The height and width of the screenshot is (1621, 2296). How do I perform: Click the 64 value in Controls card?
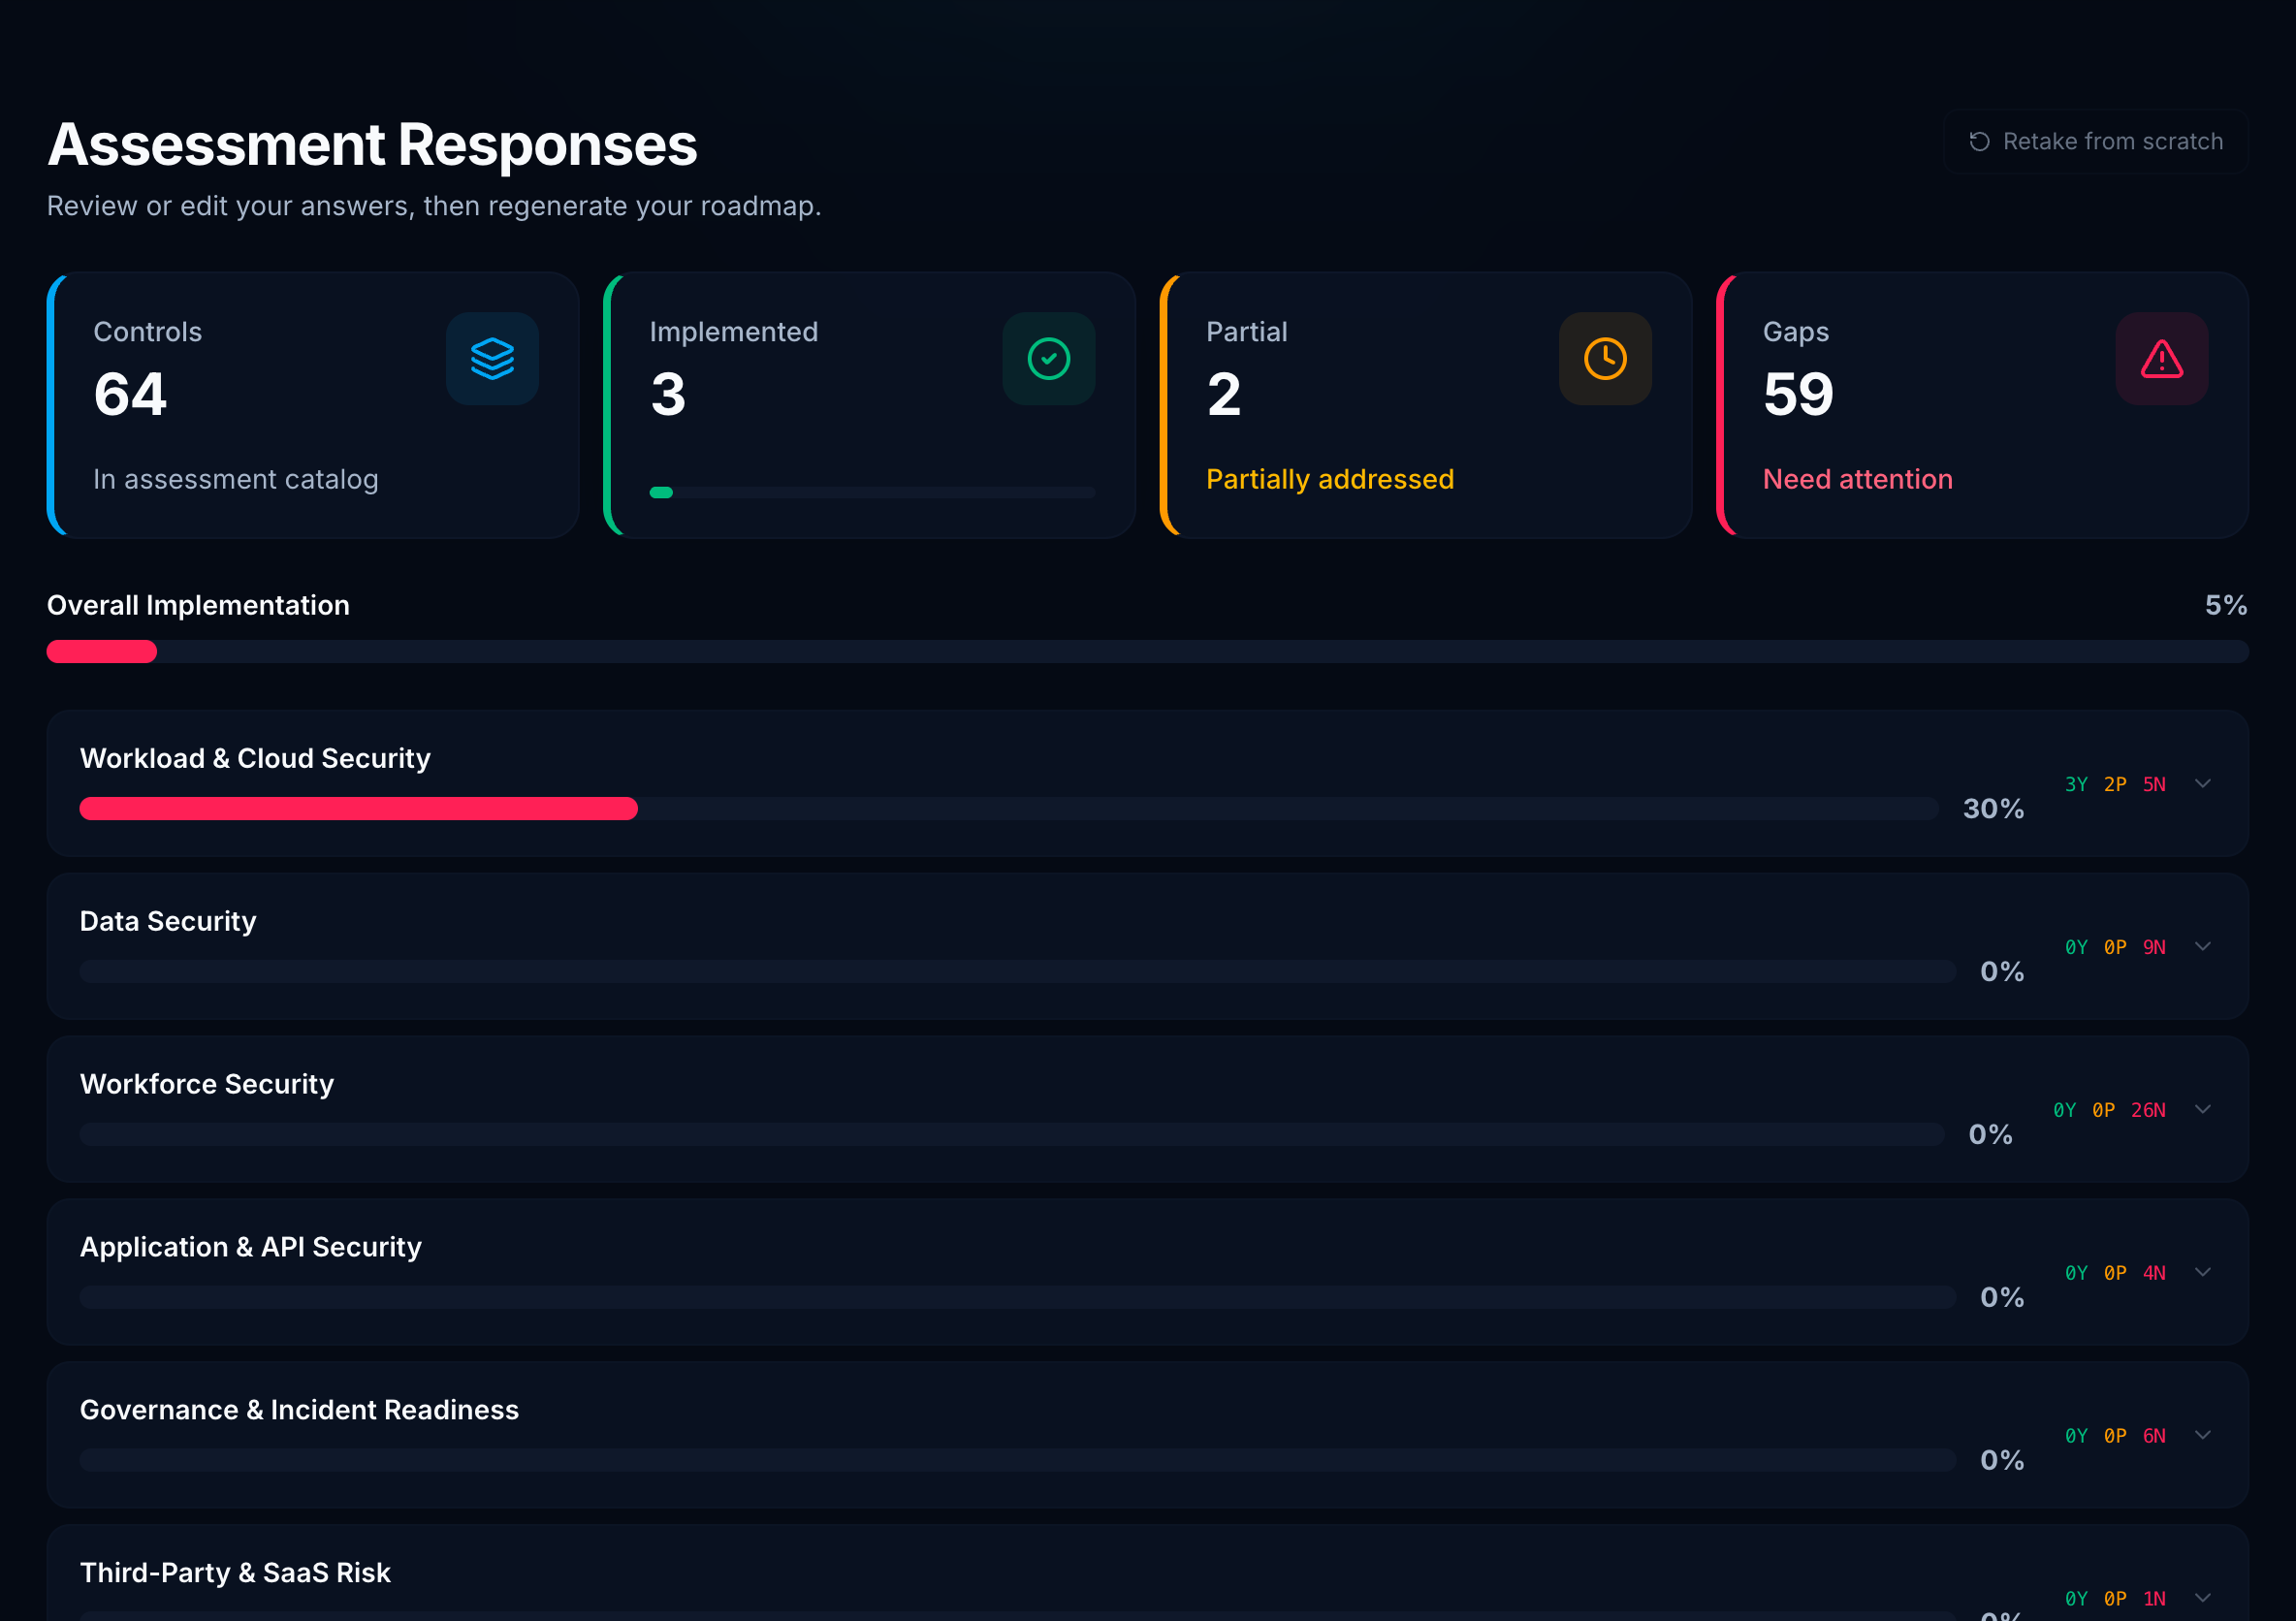coord(130,394)
